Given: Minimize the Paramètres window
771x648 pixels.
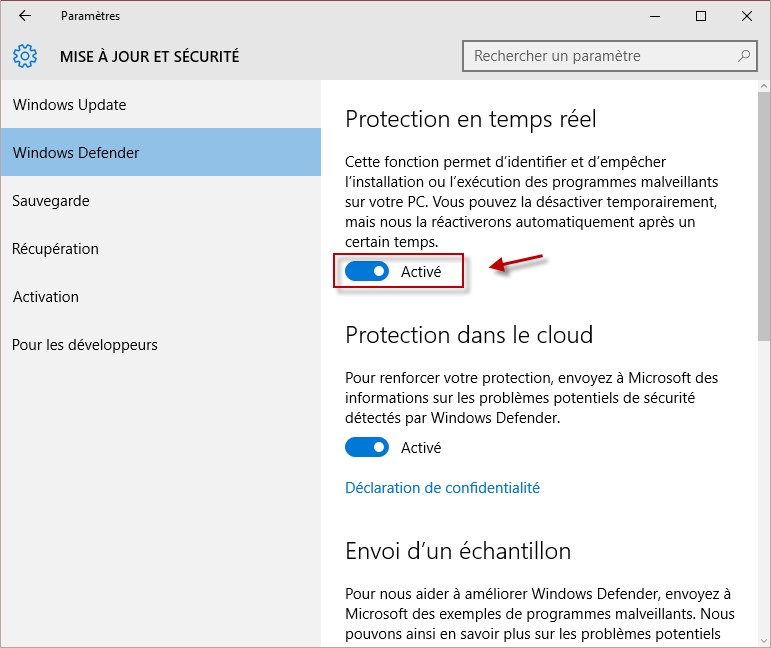Looking at the screenshot, I should click(654, 16).
